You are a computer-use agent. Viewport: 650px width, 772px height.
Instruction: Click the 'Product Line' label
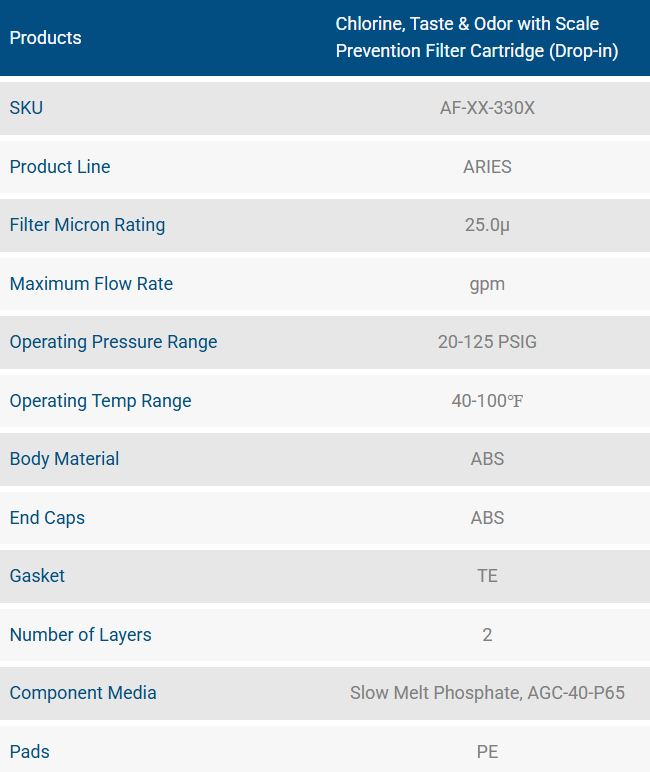[60, 167]
